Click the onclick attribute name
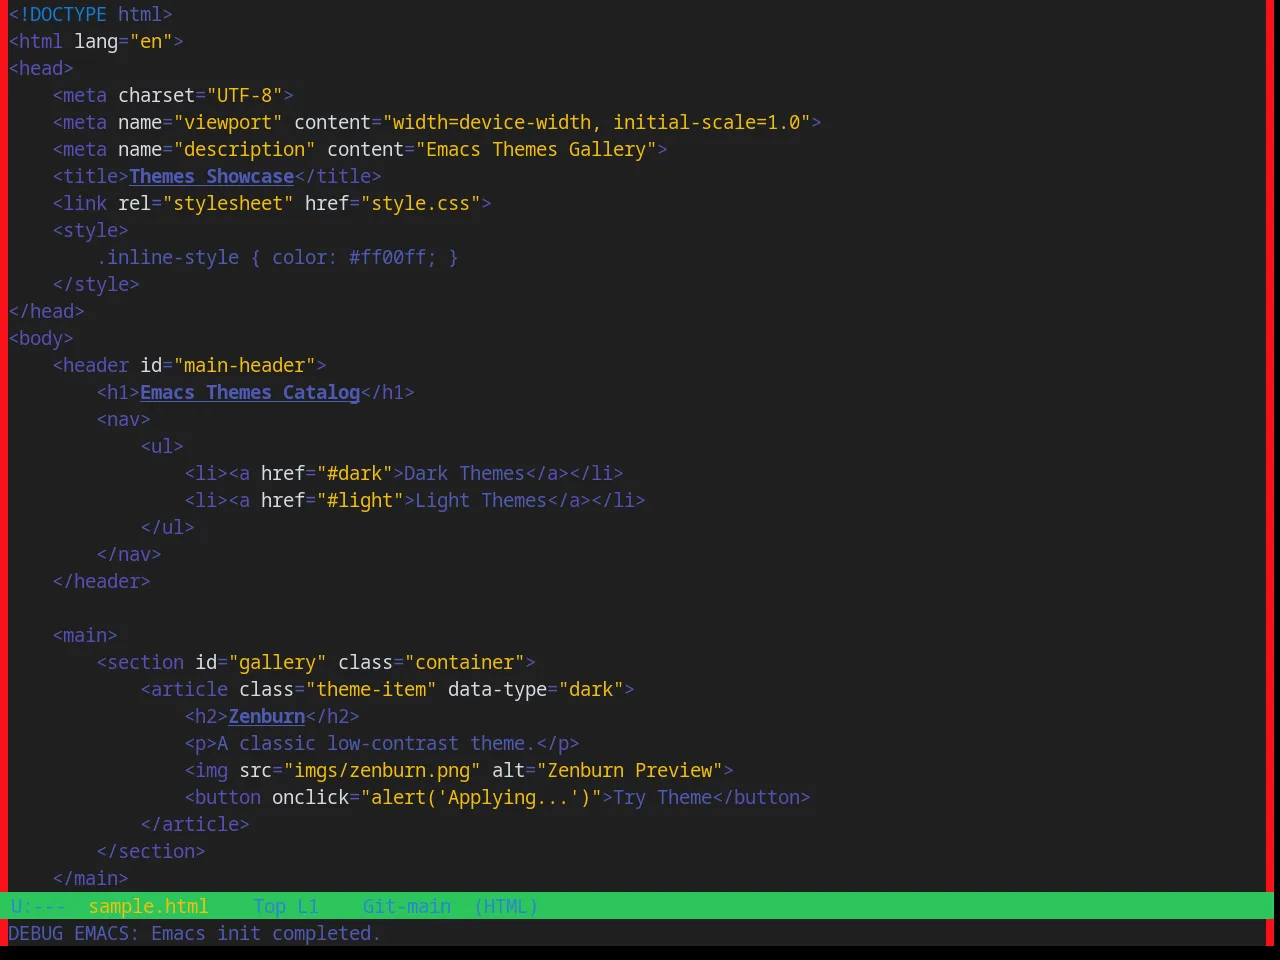 (x=310, y=797)
